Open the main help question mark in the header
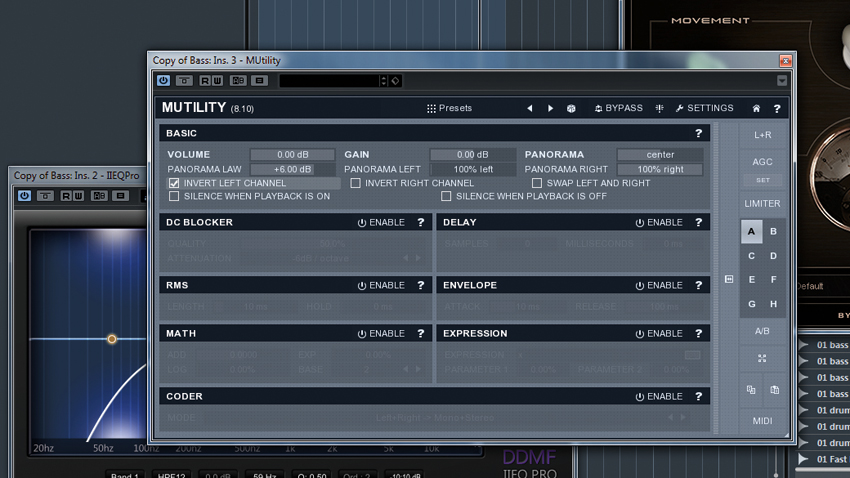The height and width of the screenshot is (478, 850). [x=777, y=108]
